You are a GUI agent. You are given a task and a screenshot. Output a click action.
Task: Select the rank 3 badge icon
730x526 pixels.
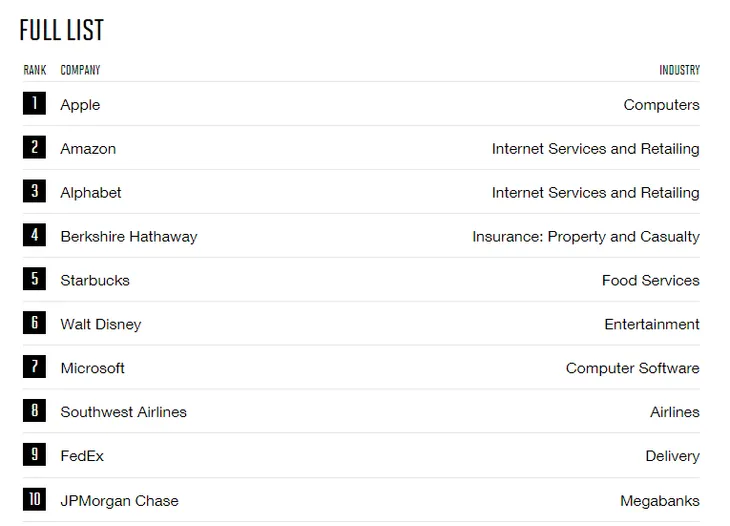click(x=34, y=191)
